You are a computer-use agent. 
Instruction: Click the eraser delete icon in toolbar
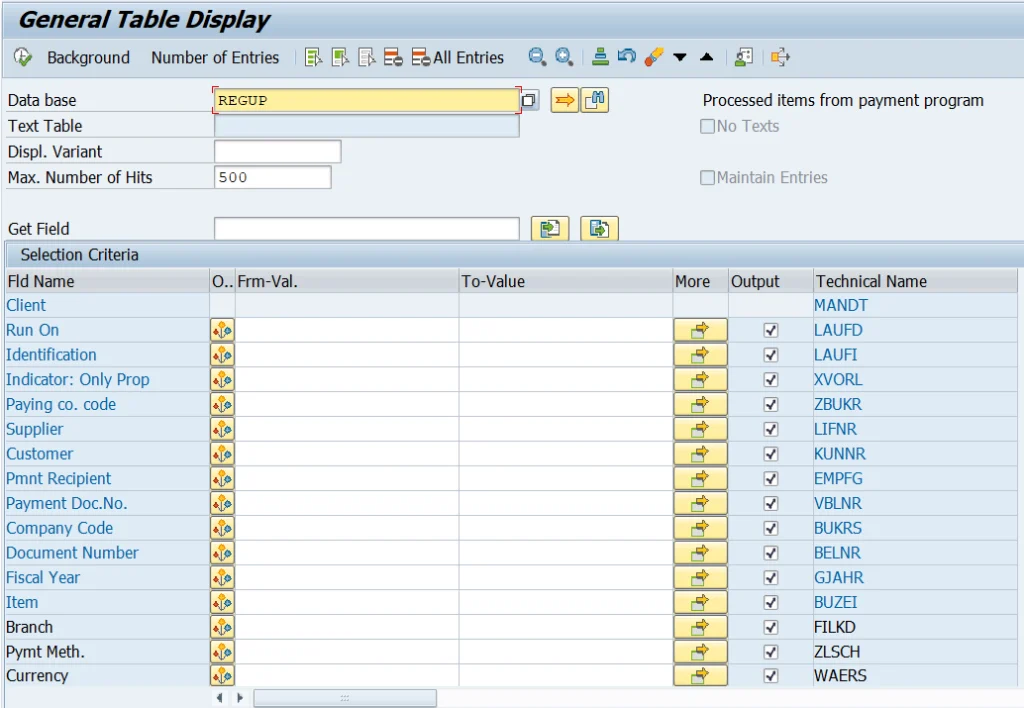653,57
